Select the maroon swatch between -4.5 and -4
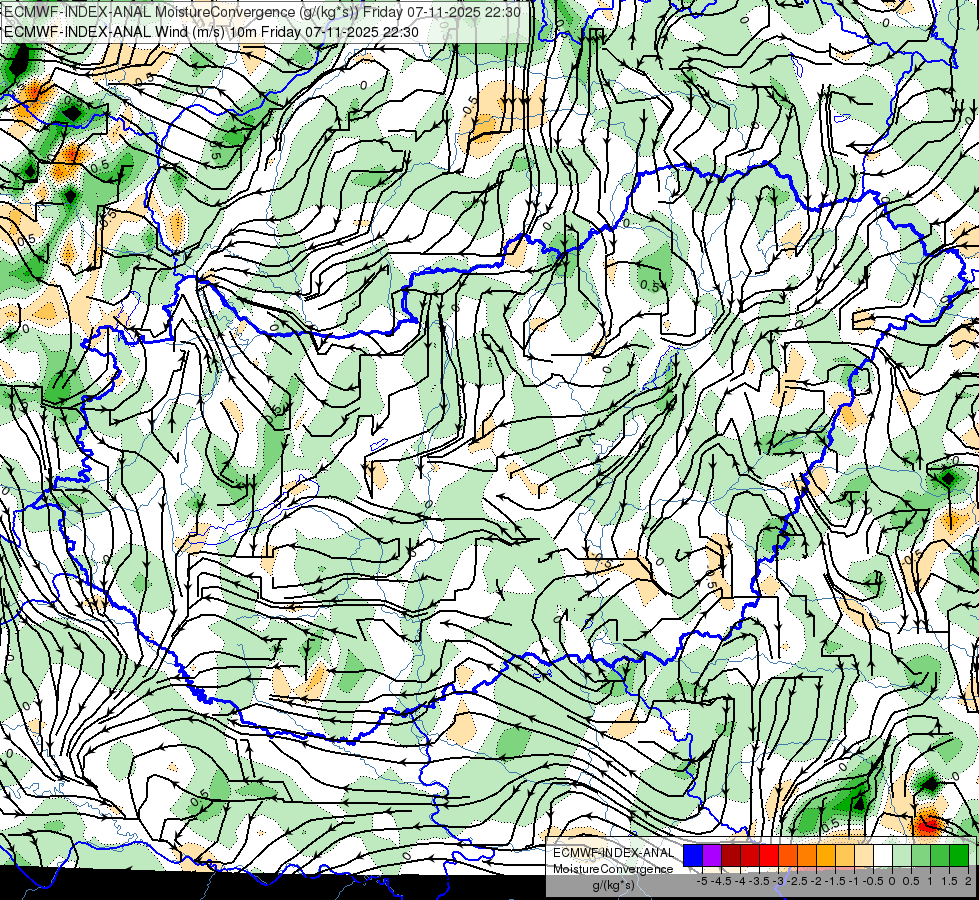The width and height of the screenshot is (979, 900). (731, 855)
